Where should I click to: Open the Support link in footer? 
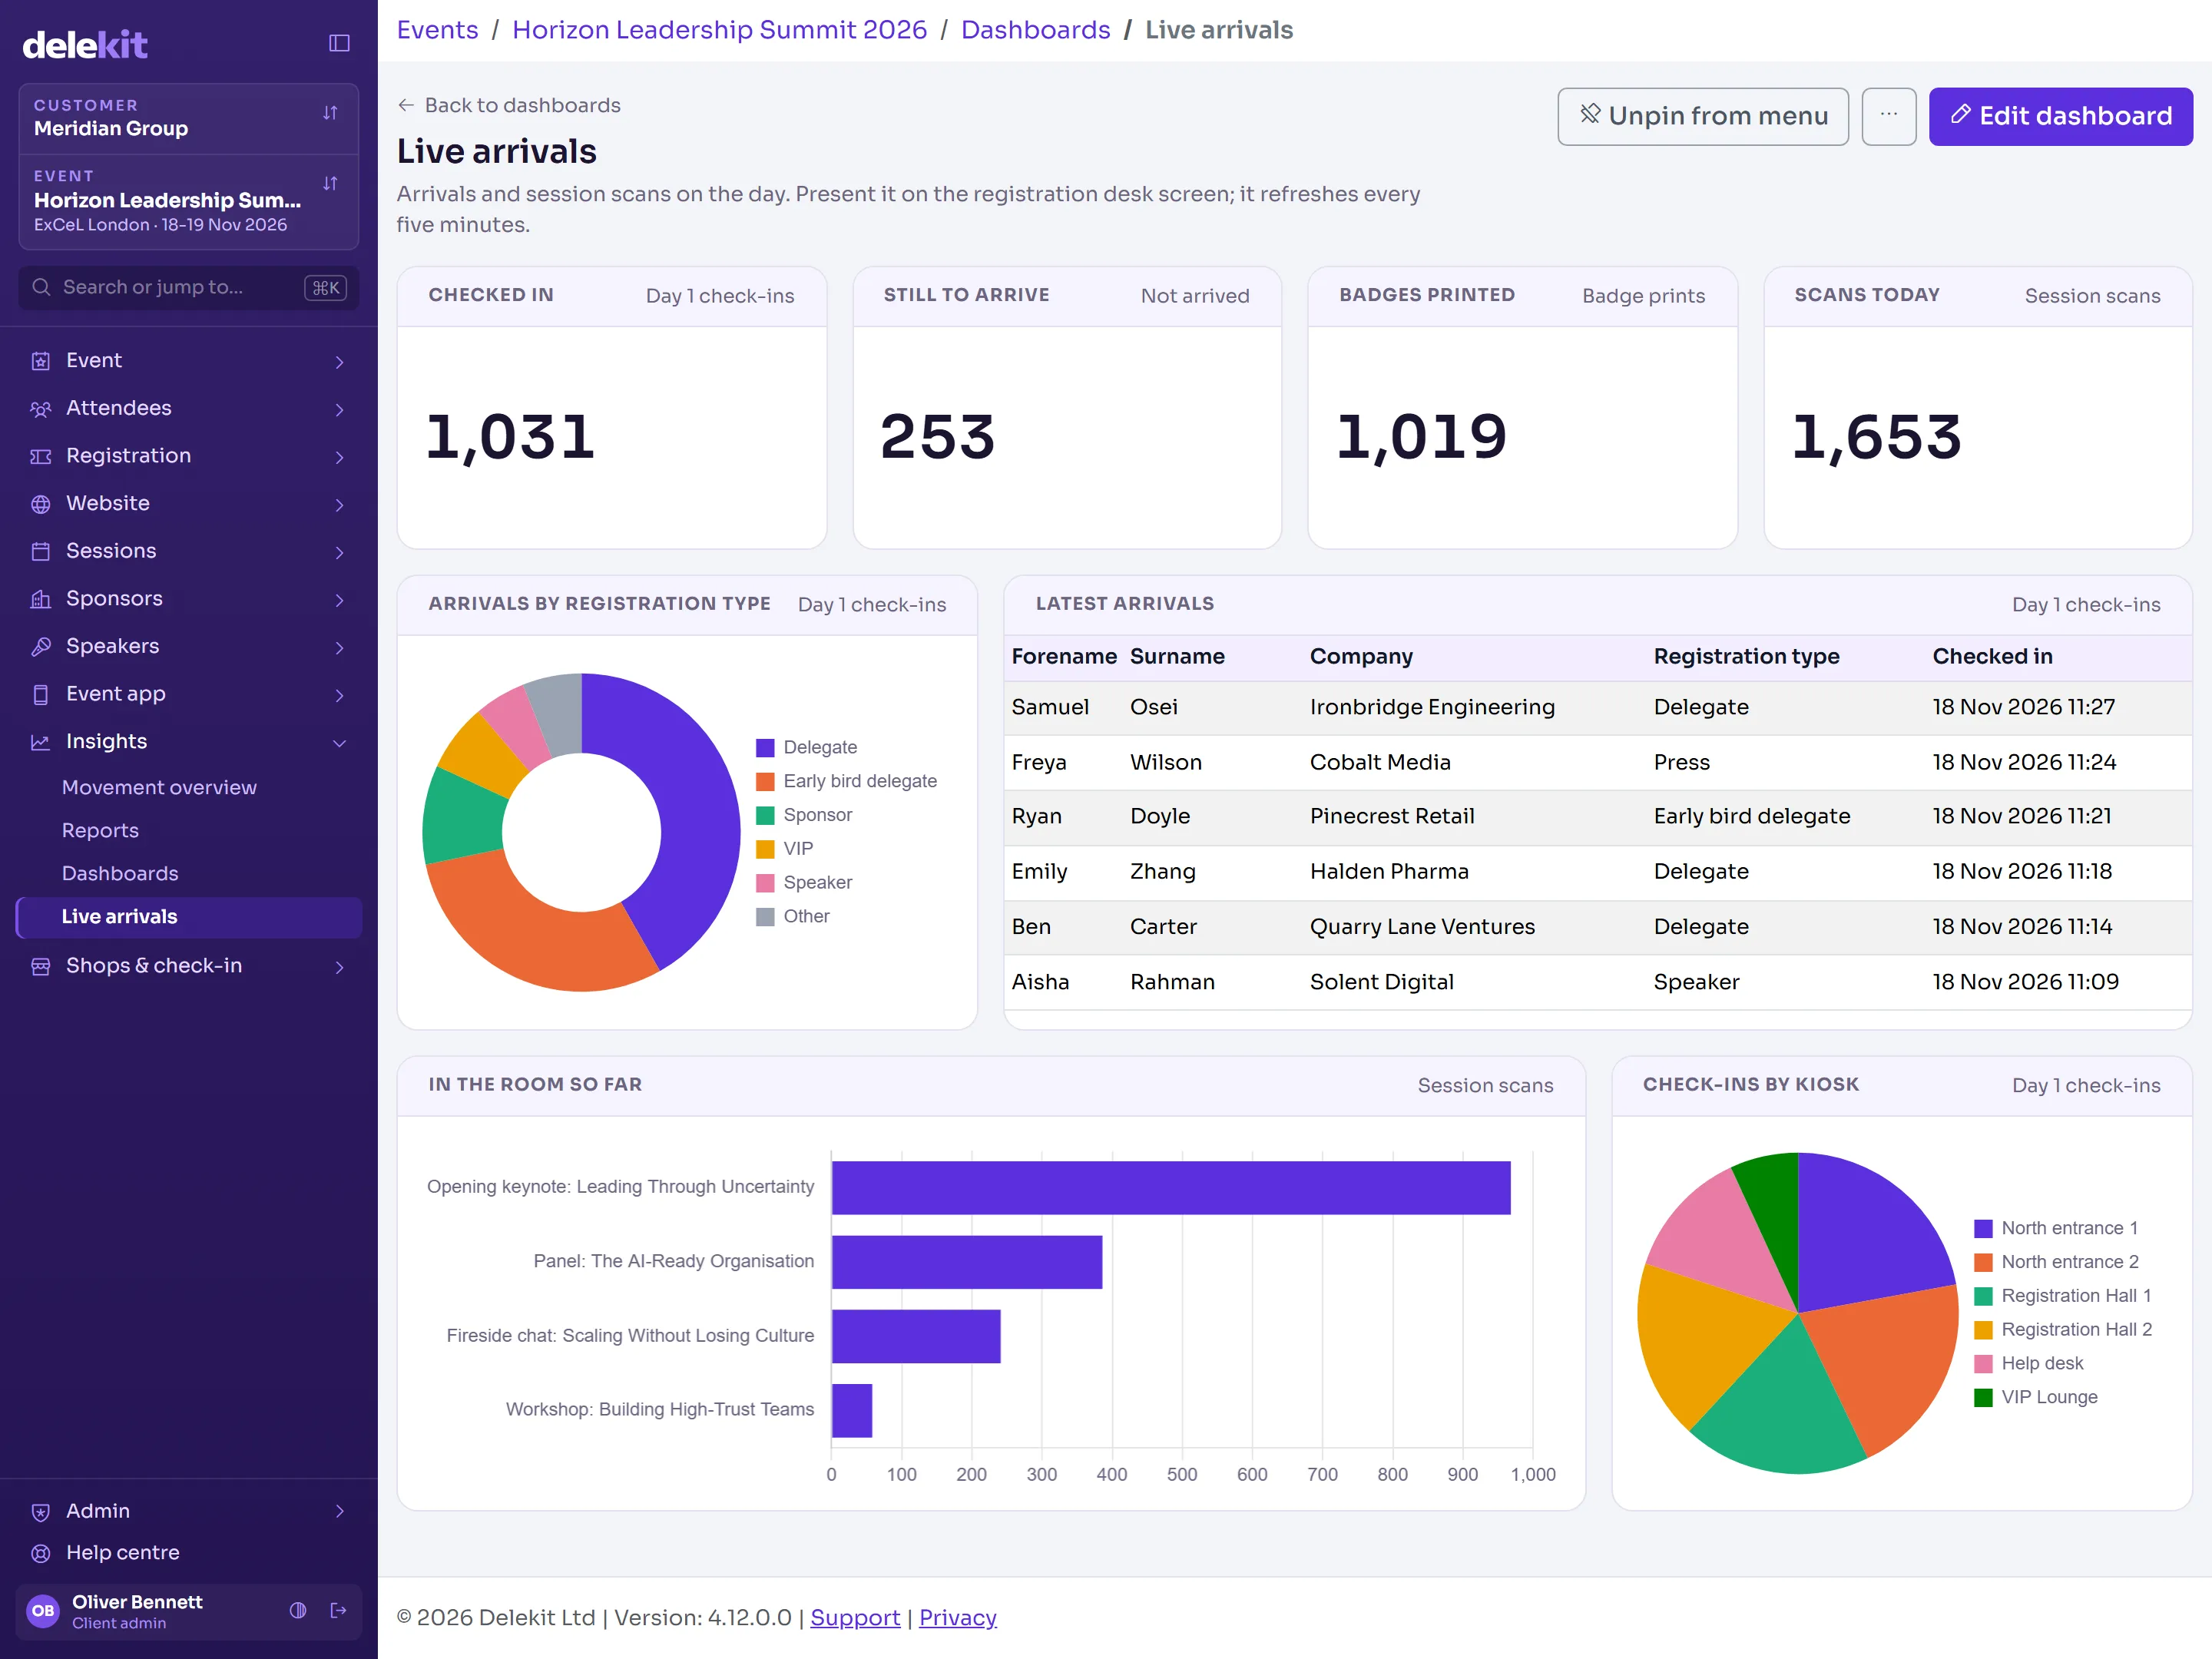point(855,1617)
